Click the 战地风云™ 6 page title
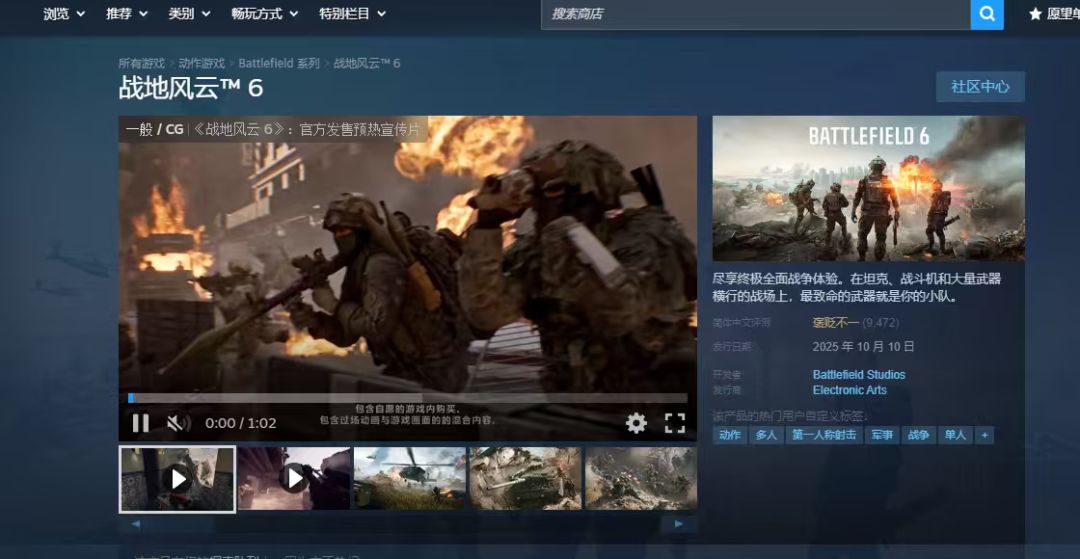Screen dimensions: 1080x559 pos(191,89)
